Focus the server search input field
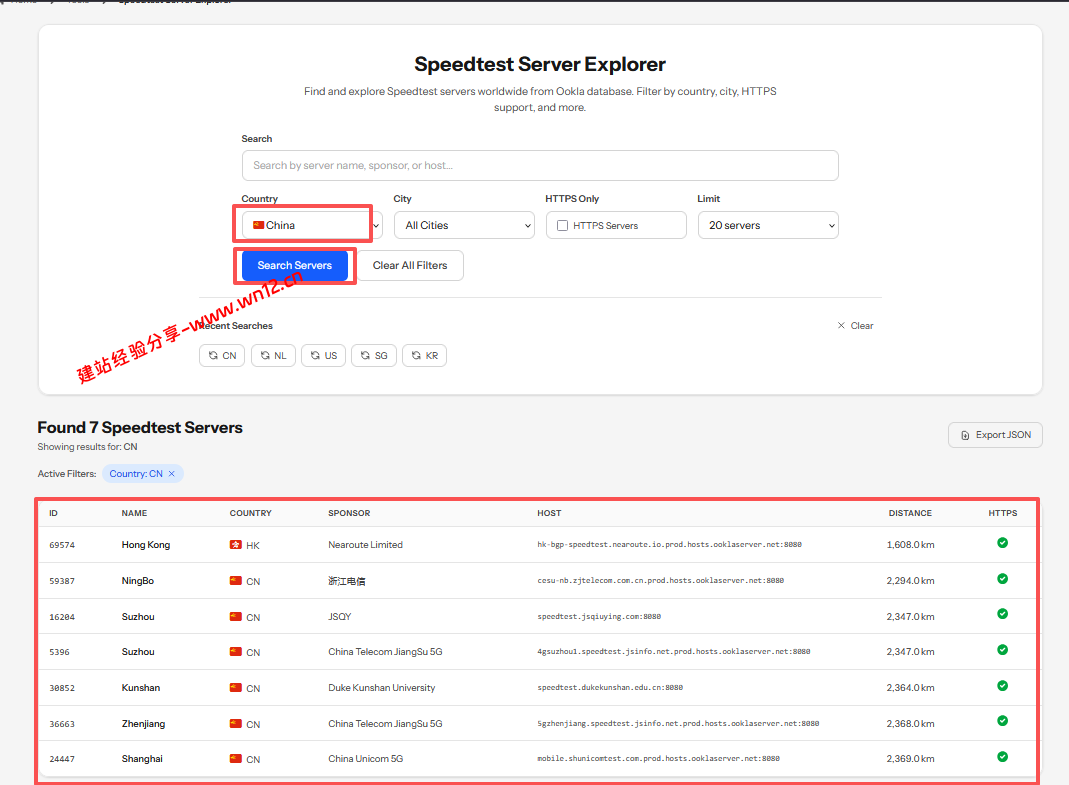The height and width of the screenshot is (785, 1069). point(540,166)
